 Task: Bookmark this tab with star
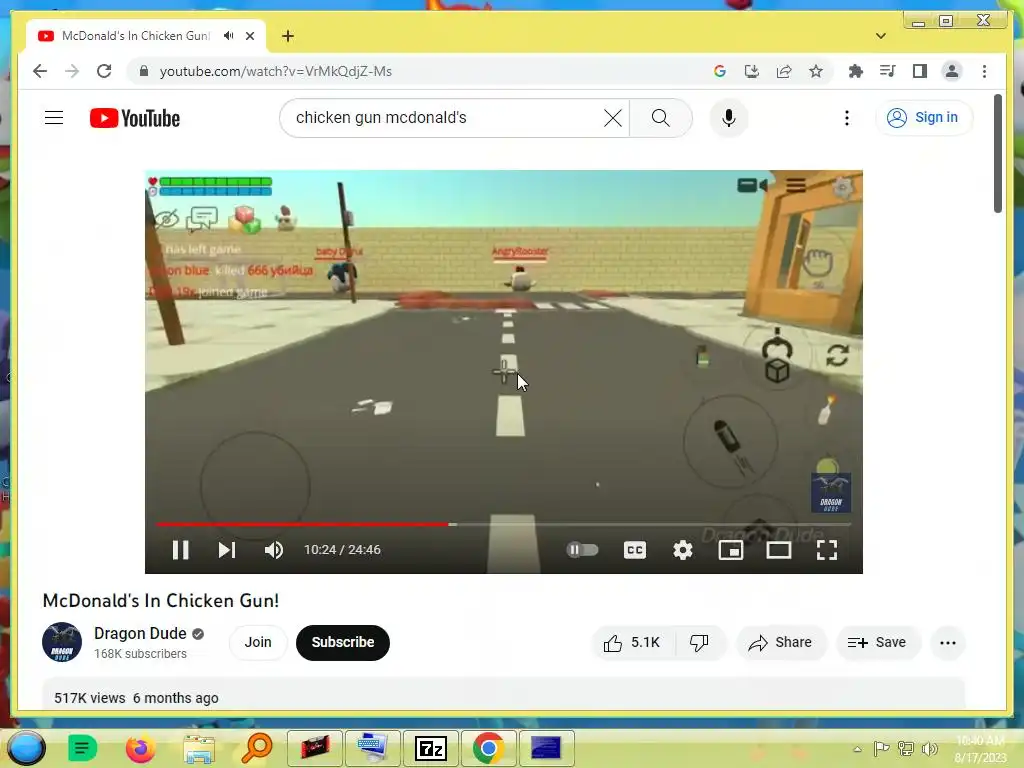pyautogui.click(x=816, y=71)
